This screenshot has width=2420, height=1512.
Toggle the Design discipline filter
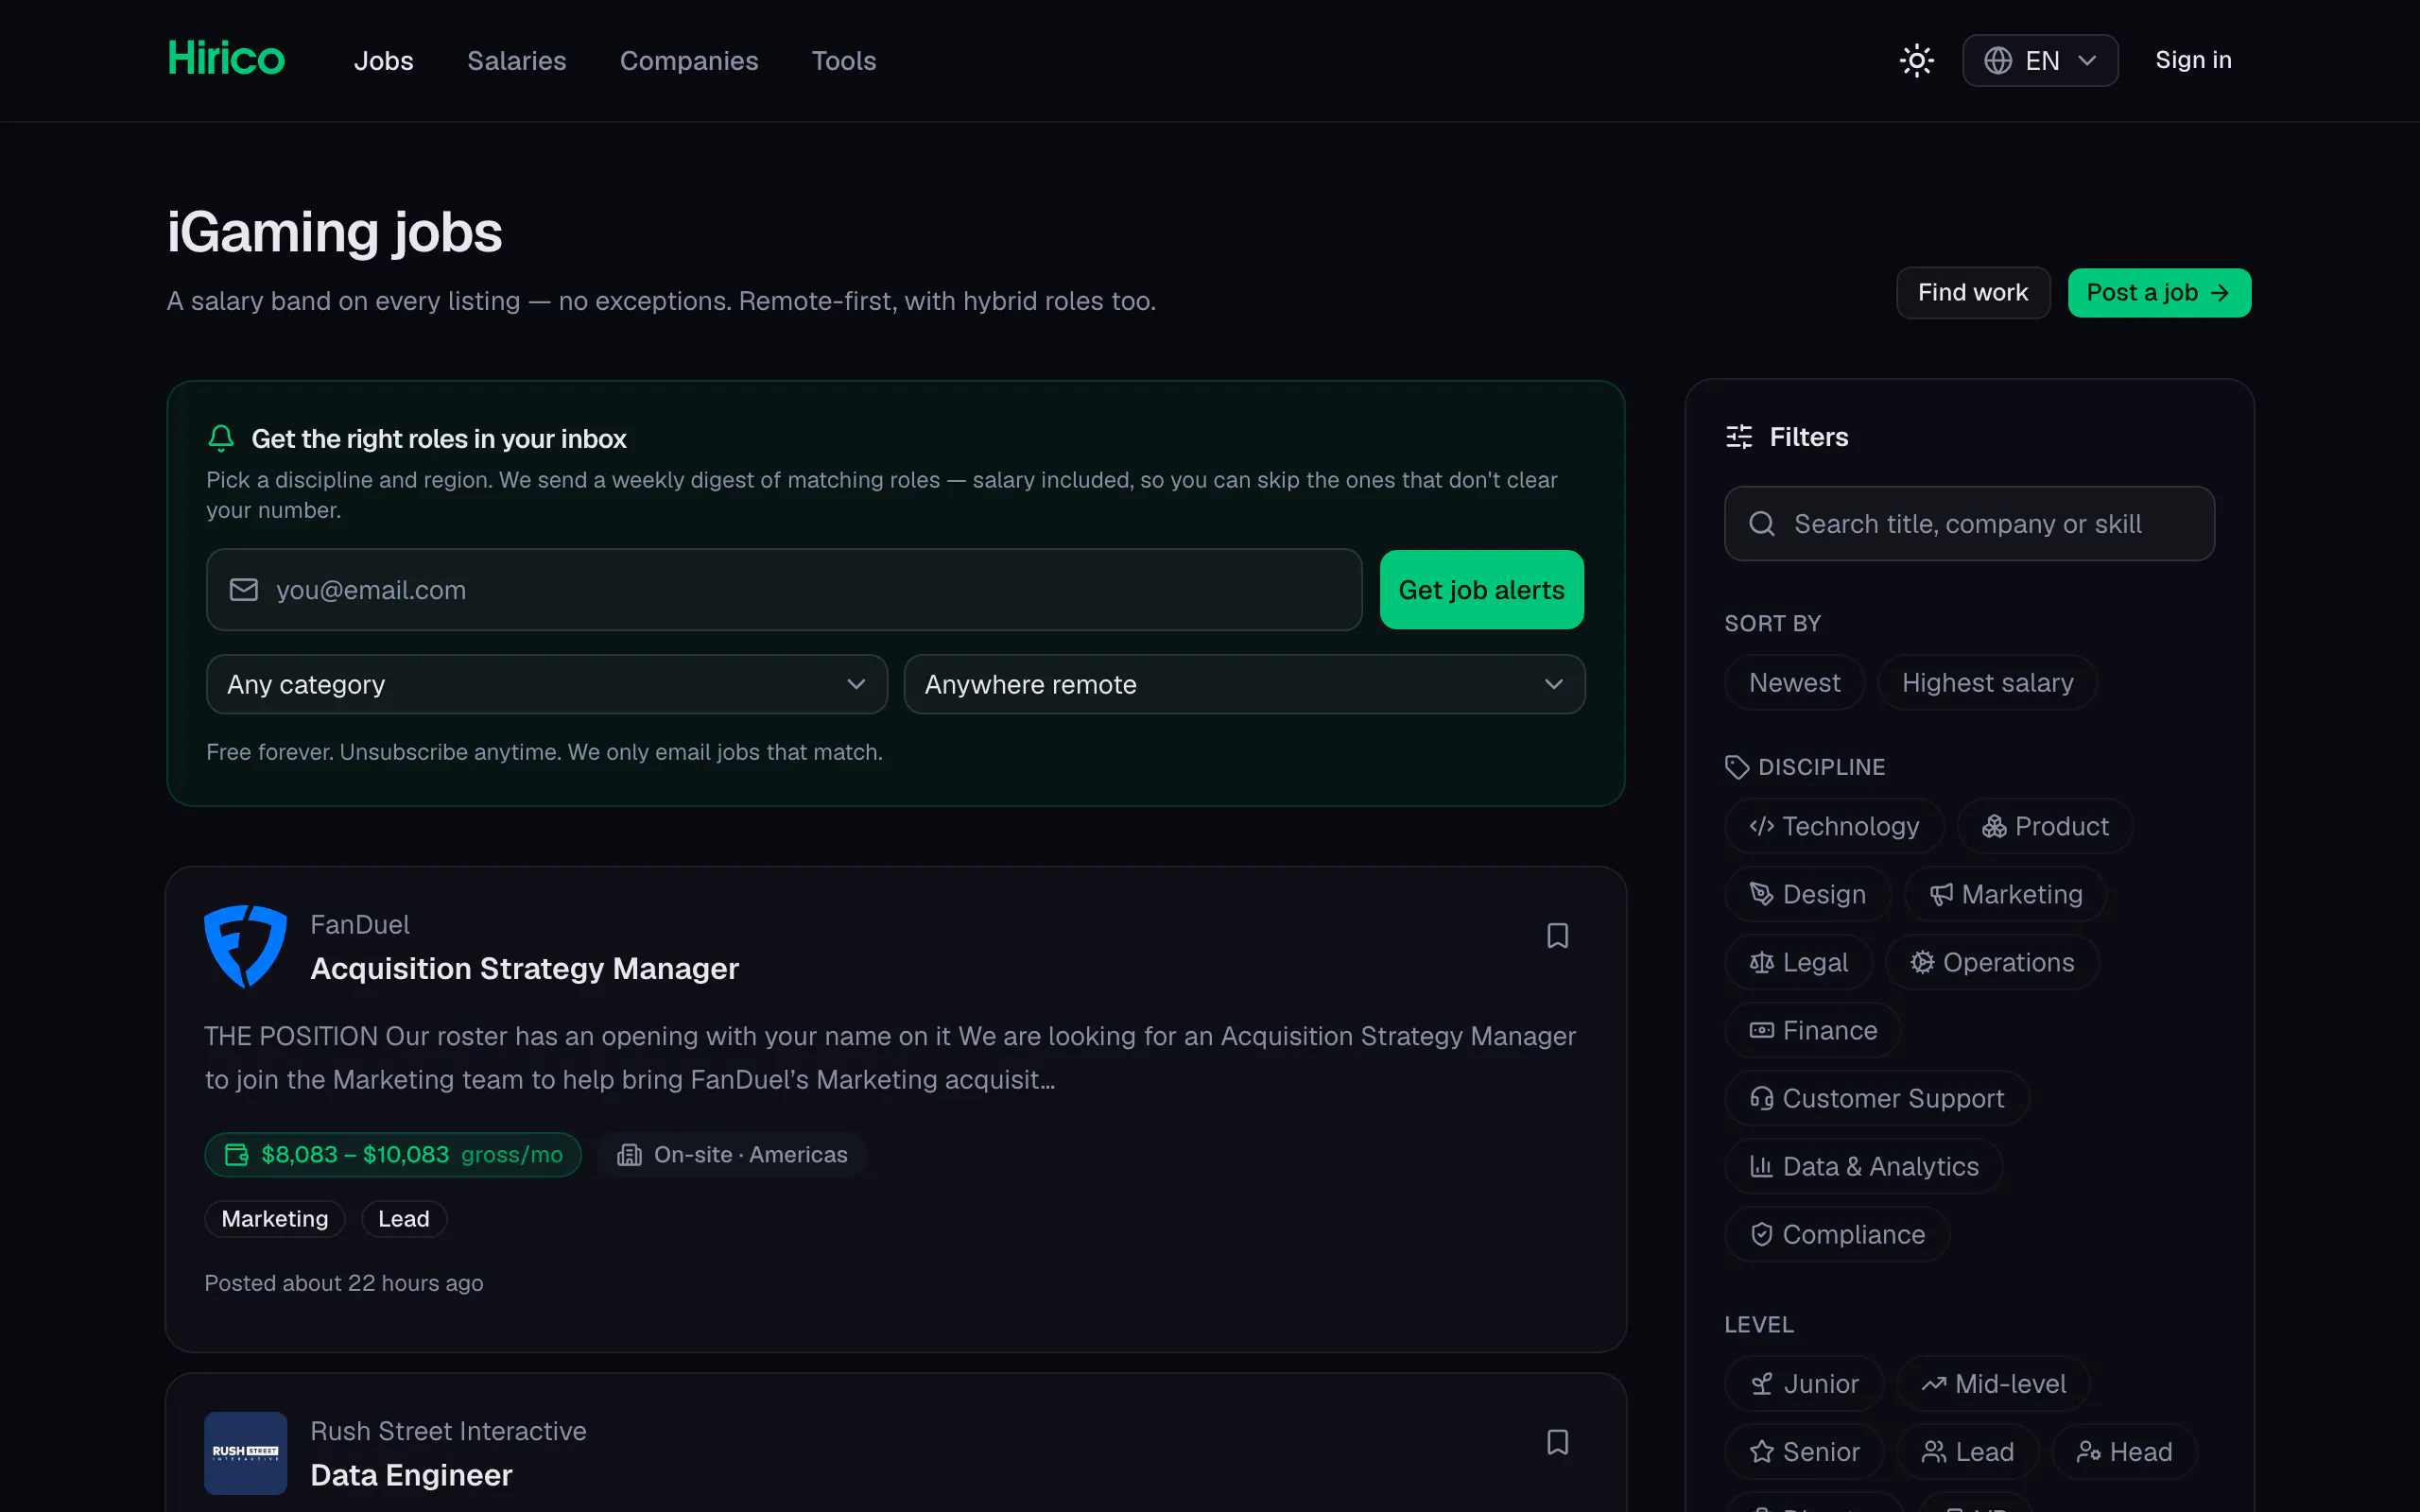coord(1807,894)
